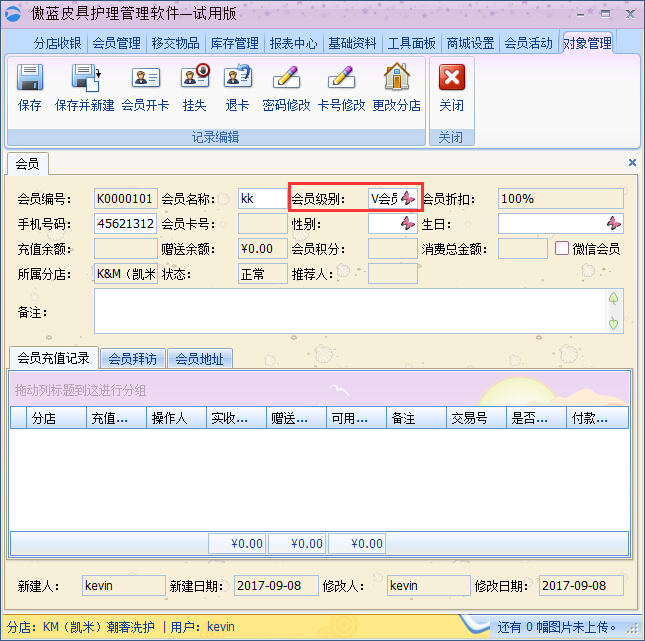The height and width of the screenshot is (641, 645).
Task: Click the 会员名称 input field
Action: [x=262, y=198]
